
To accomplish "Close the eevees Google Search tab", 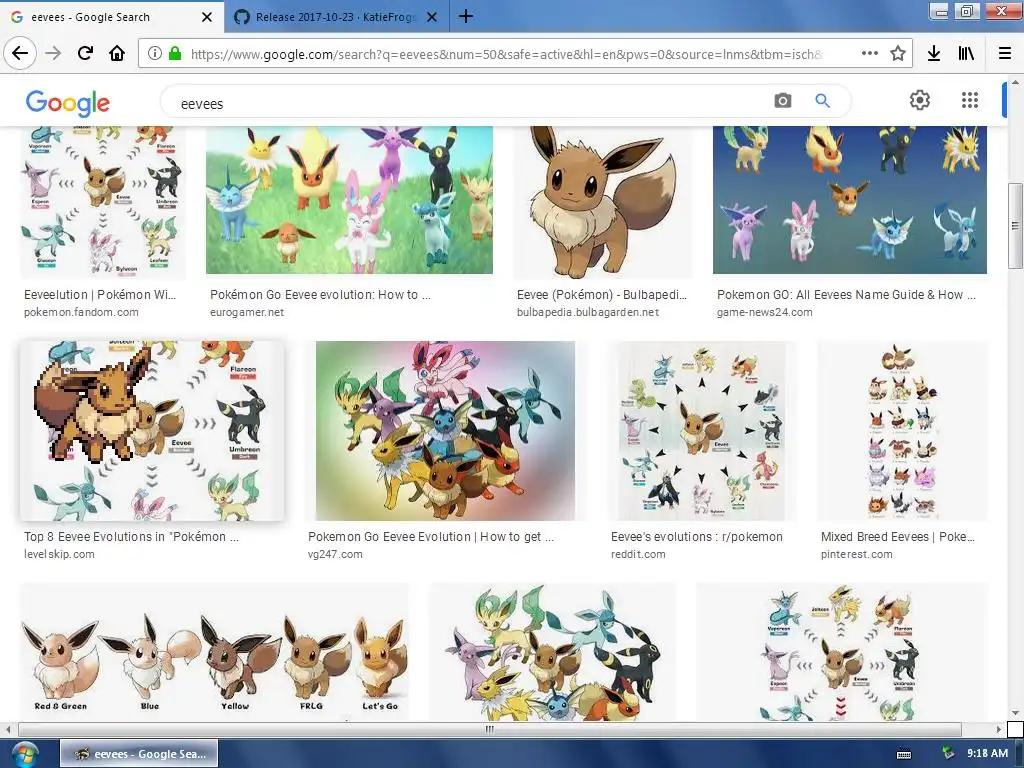I will pos(207,17).
